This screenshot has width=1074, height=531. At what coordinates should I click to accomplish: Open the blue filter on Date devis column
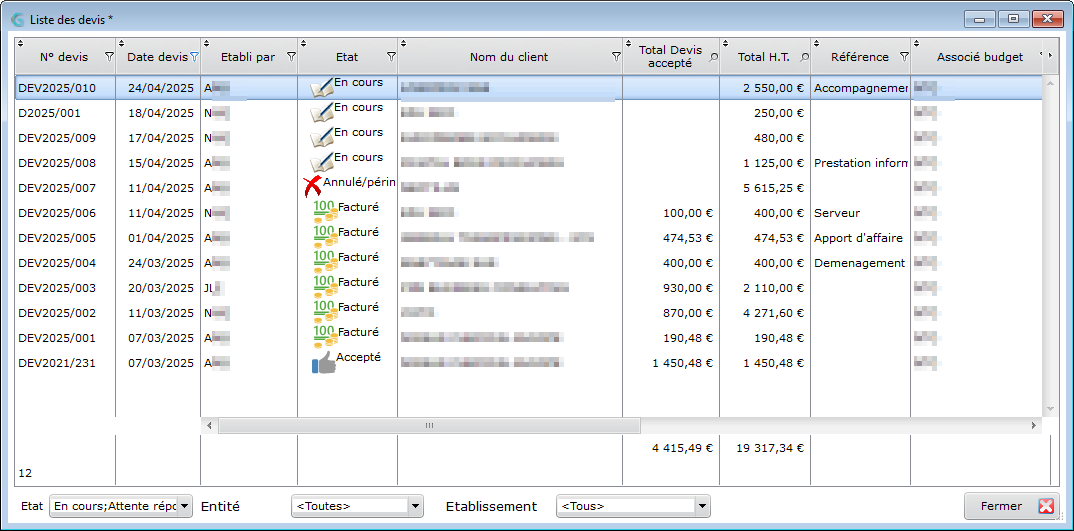click(x=194, y=58)
